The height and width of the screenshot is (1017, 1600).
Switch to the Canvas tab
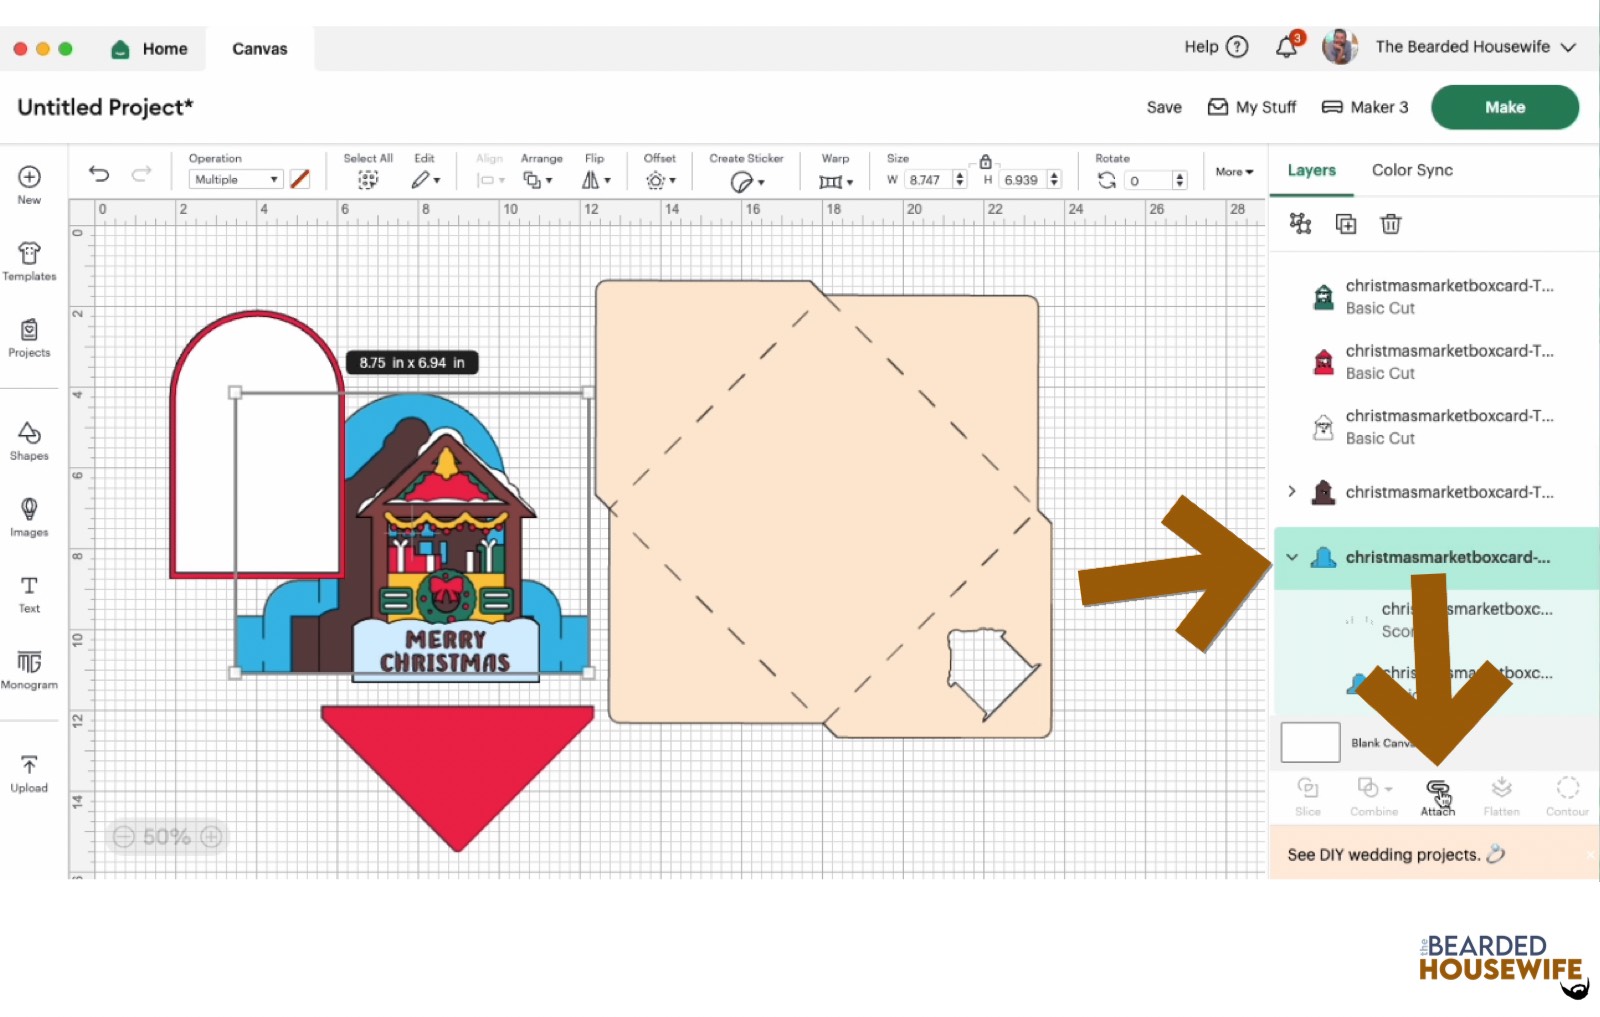point(260,48)
